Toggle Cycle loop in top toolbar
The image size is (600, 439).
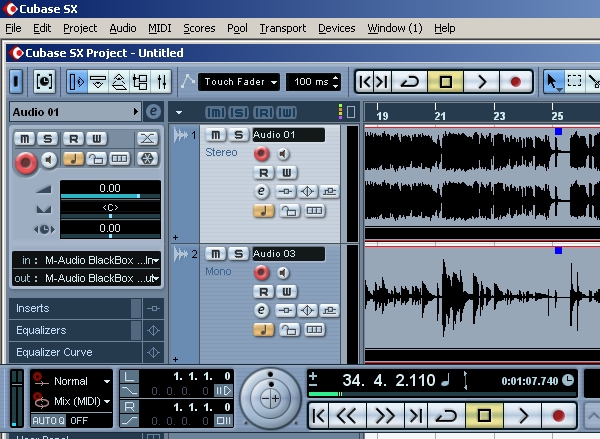click(x=409, y=82)
